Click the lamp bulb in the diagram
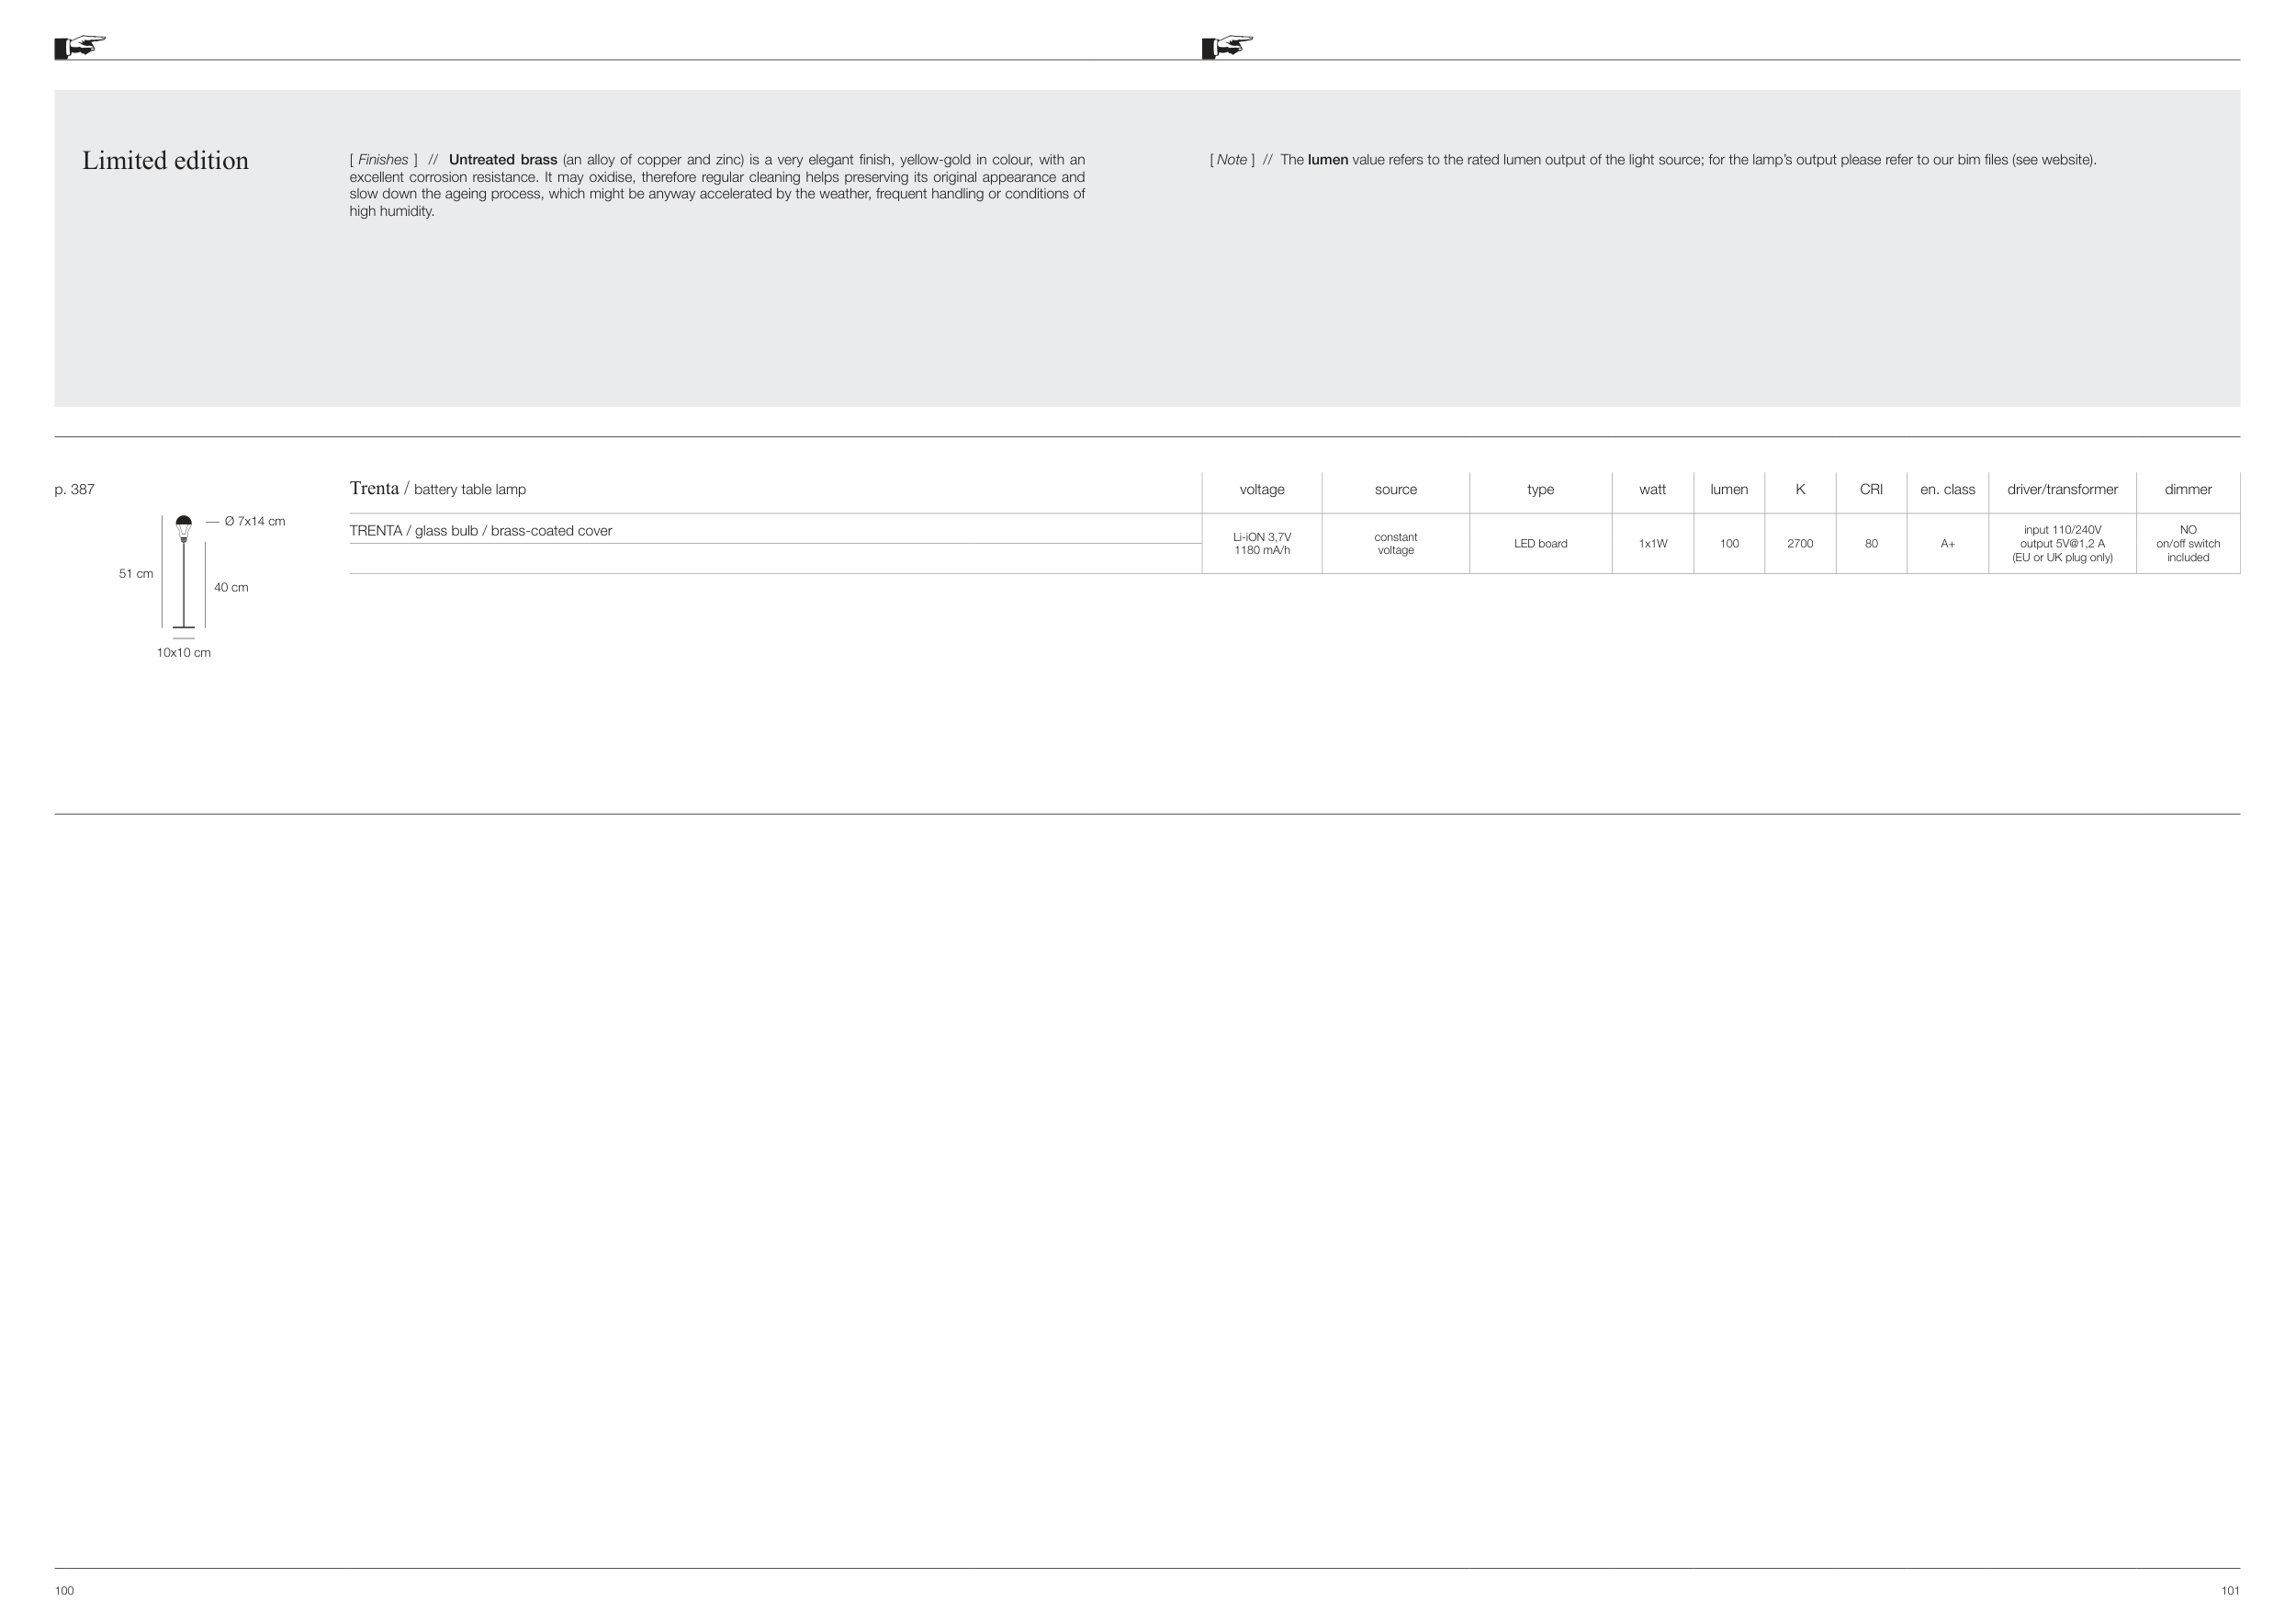The image size is (2296, 1624). [x=184, y=527]
